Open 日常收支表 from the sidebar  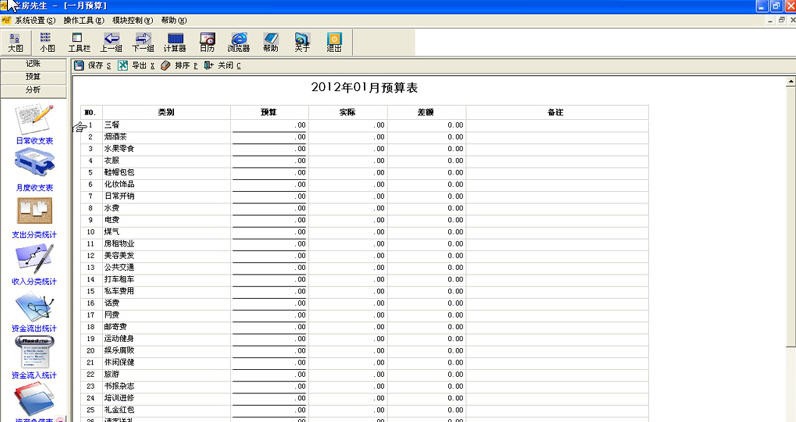(x=34, y=124)
